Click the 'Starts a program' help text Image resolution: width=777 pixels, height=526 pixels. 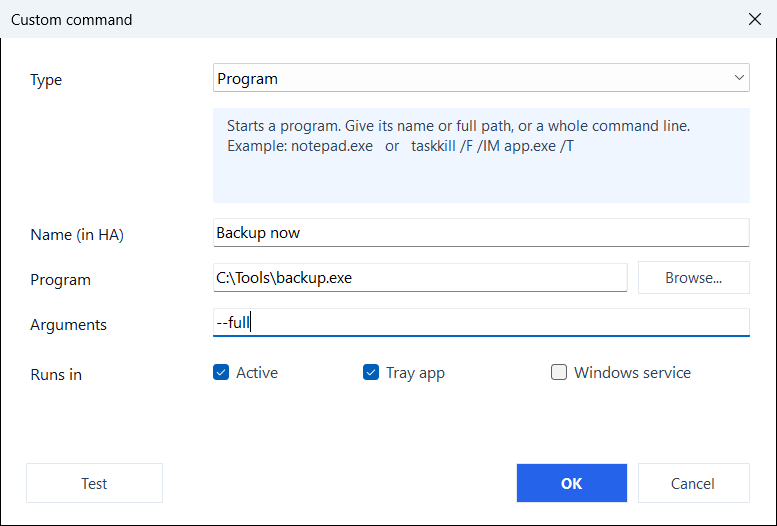click(458, 126)
